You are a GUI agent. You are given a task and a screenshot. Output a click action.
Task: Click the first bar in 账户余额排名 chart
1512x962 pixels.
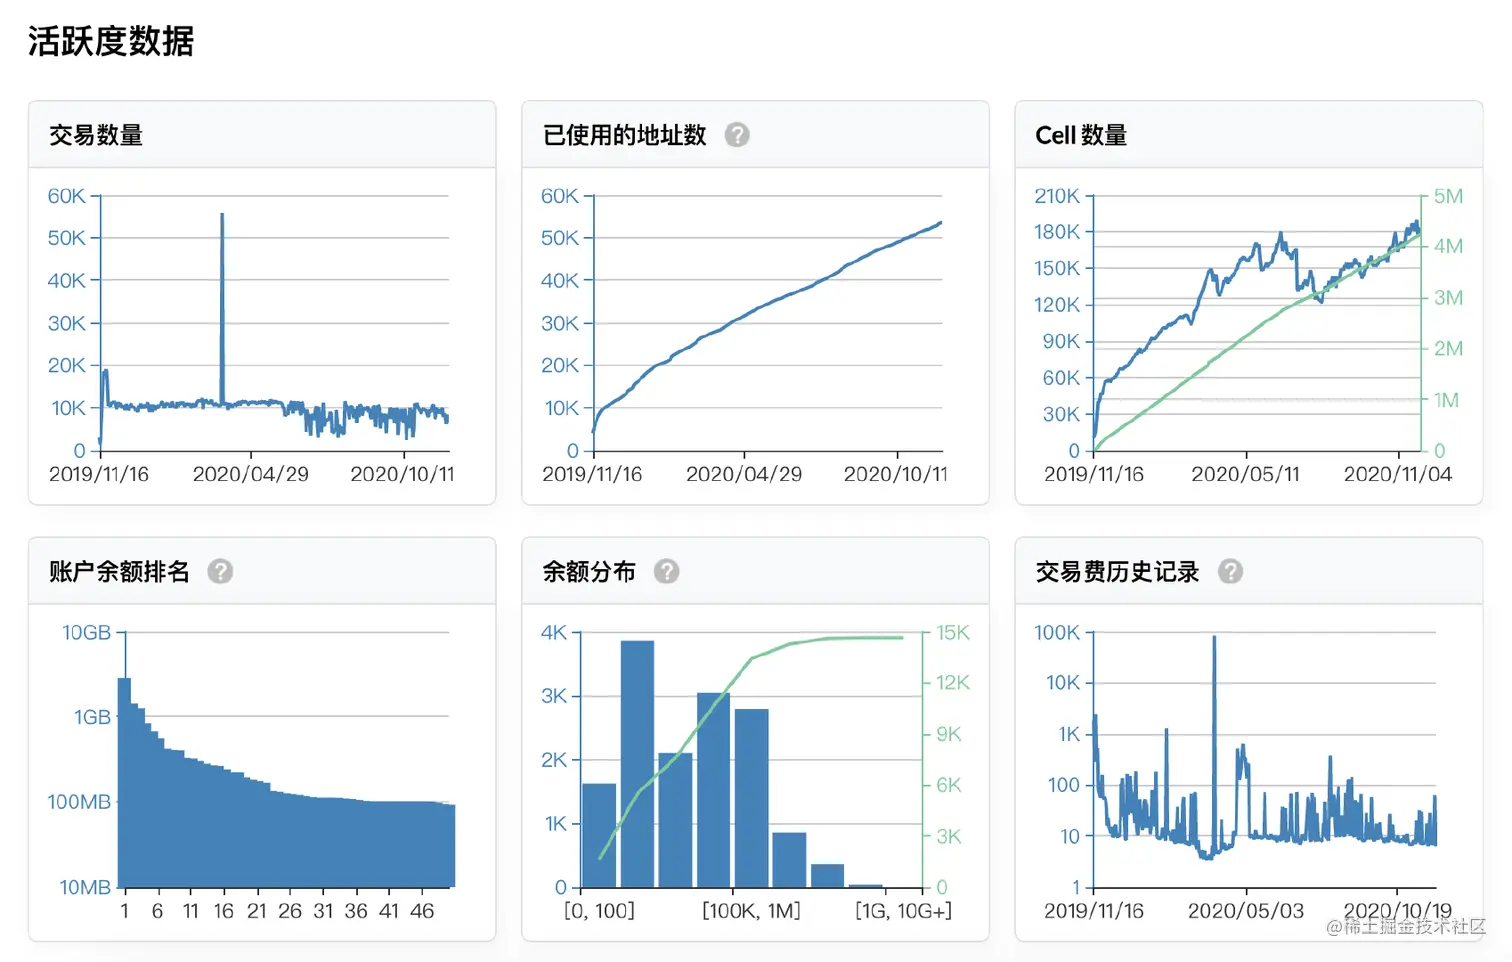(x=124, y=782)
